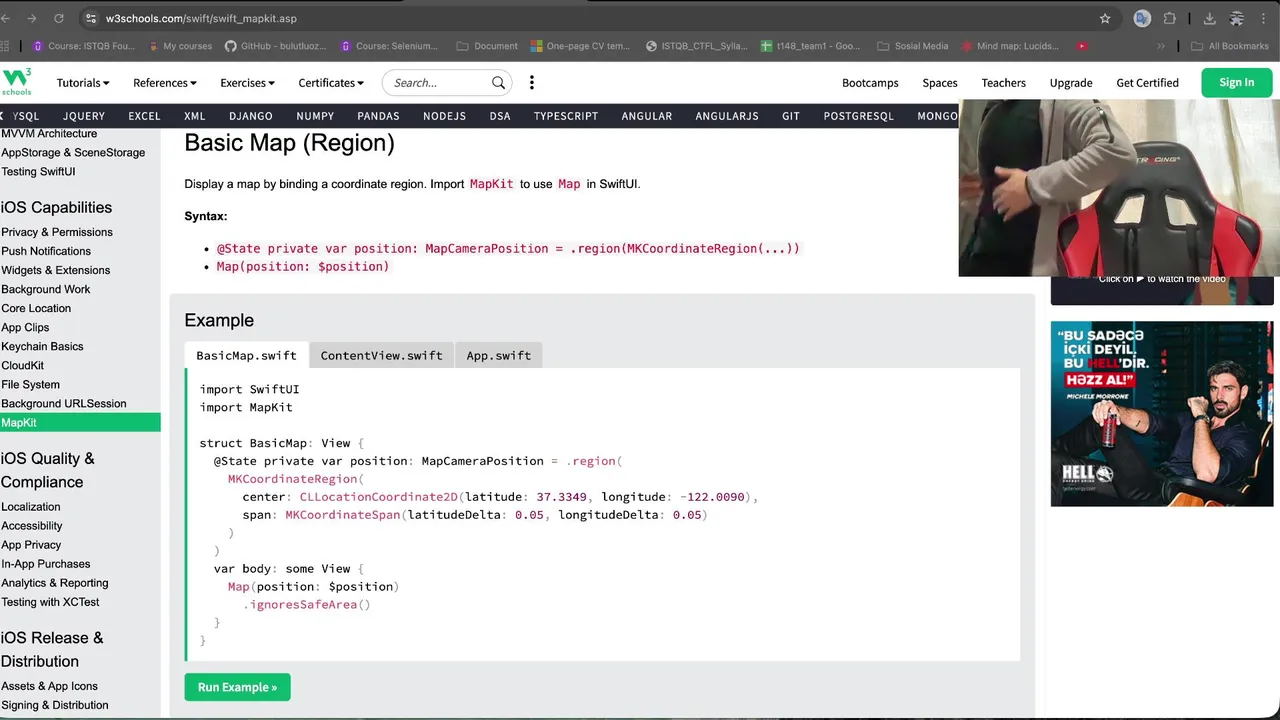Open the browser extensions puzzle icon
The image size is (1280, 720).
pyautogui.click(x=1170, y=18)
